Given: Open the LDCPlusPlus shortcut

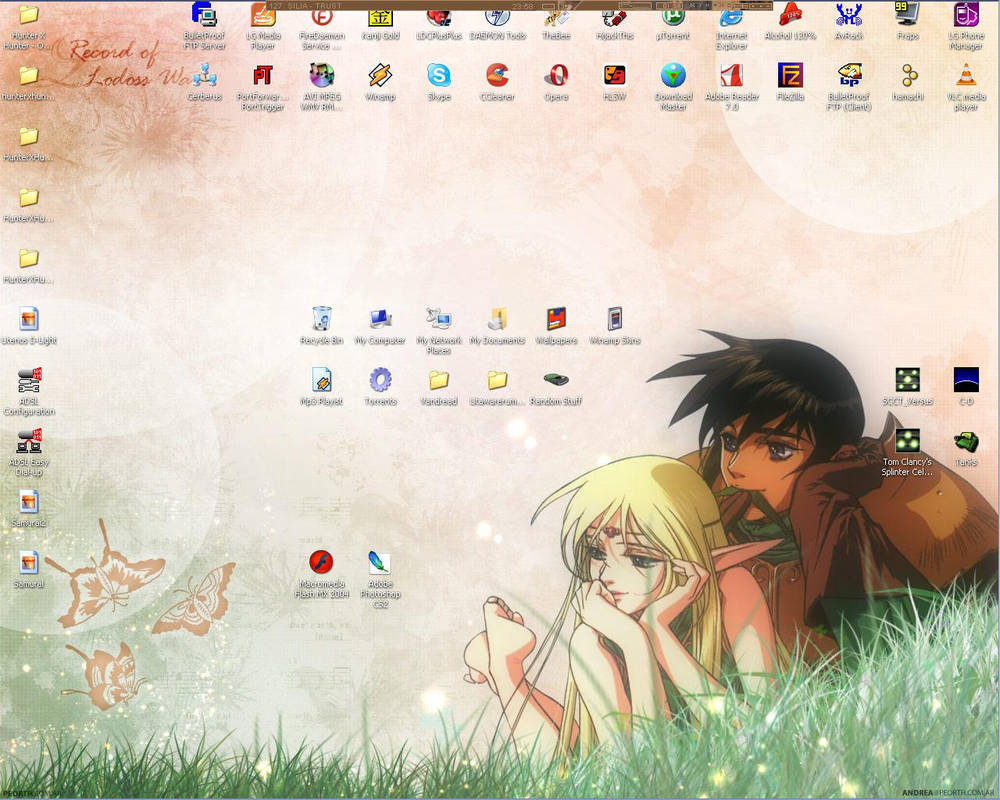Looking at the screenshot, I should point(439,14).
